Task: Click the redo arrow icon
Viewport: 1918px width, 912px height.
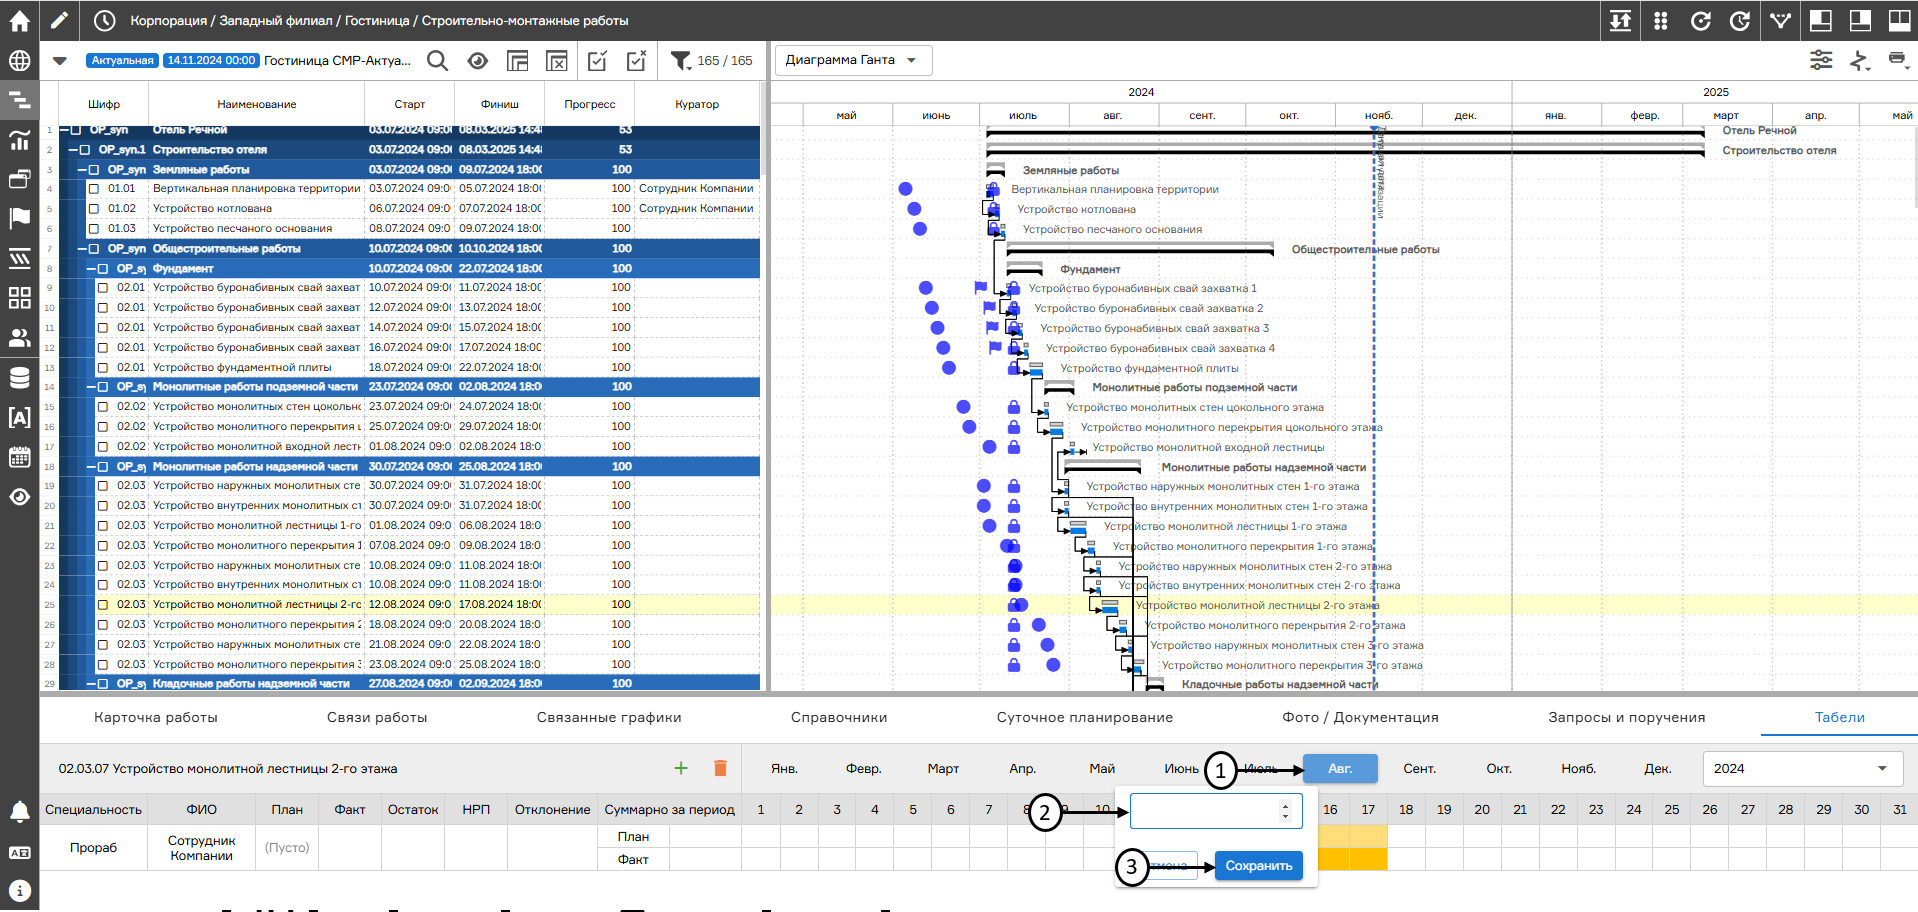Action: tap(1740, 20)
